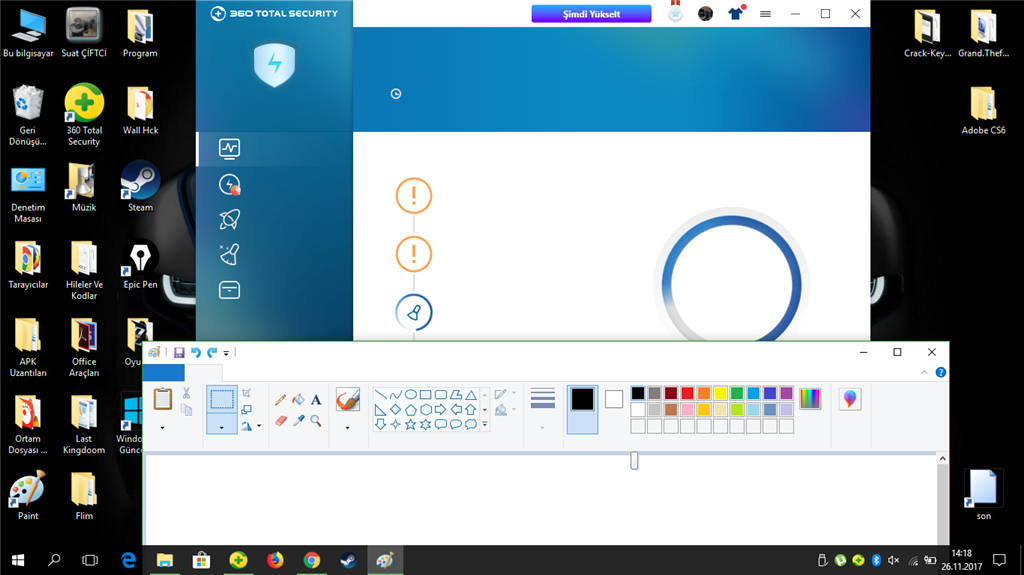Image resolution: width=1024 pixels, height=575 pixels.
Task: Choose the diamond shape in Shapes gallery
Action: (x=395, y=410)
